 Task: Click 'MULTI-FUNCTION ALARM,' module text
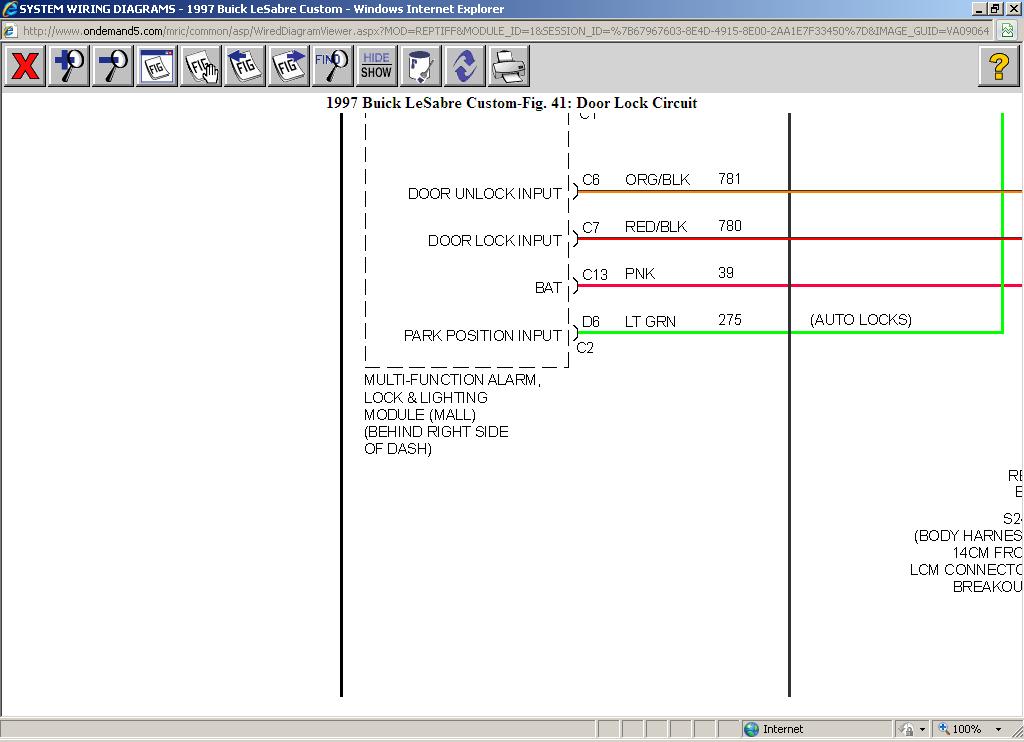[x=453, y=379]
